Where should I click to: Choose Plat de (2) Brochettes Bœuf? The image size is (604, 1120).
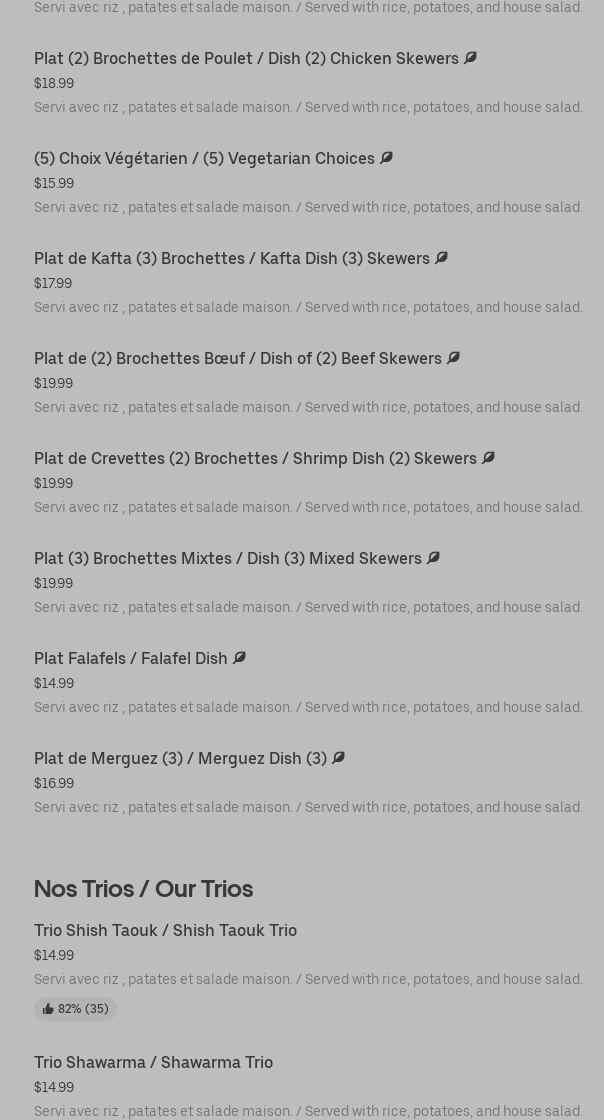coord(237,358)
